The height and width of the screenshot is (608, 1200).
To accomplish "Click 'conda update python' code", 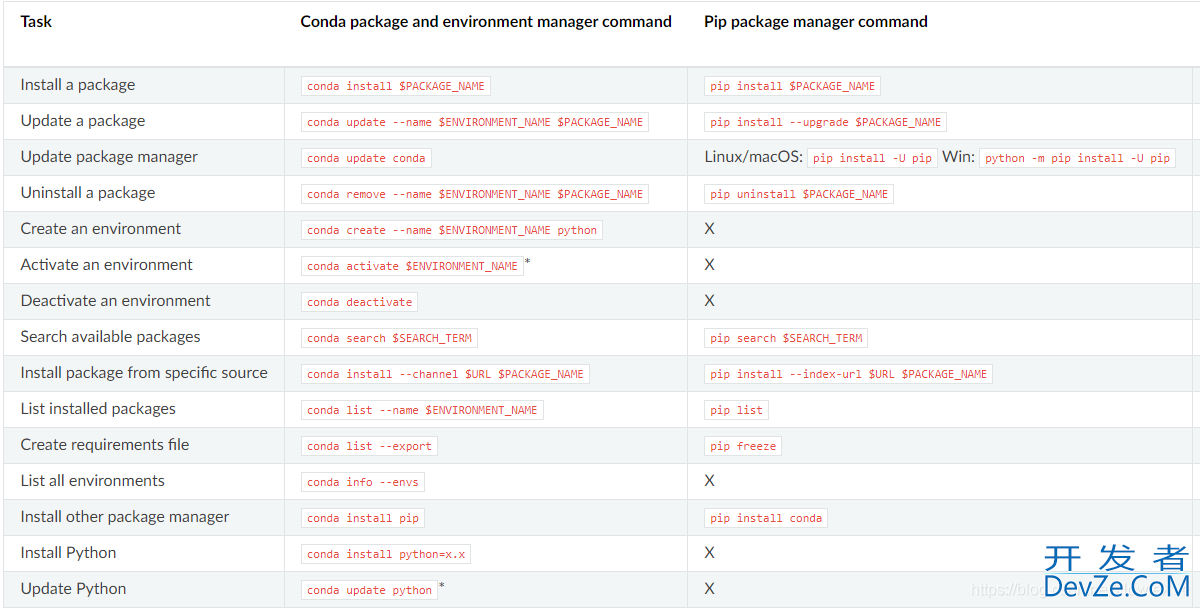I will pyautogui.click(x=369, y=590).
